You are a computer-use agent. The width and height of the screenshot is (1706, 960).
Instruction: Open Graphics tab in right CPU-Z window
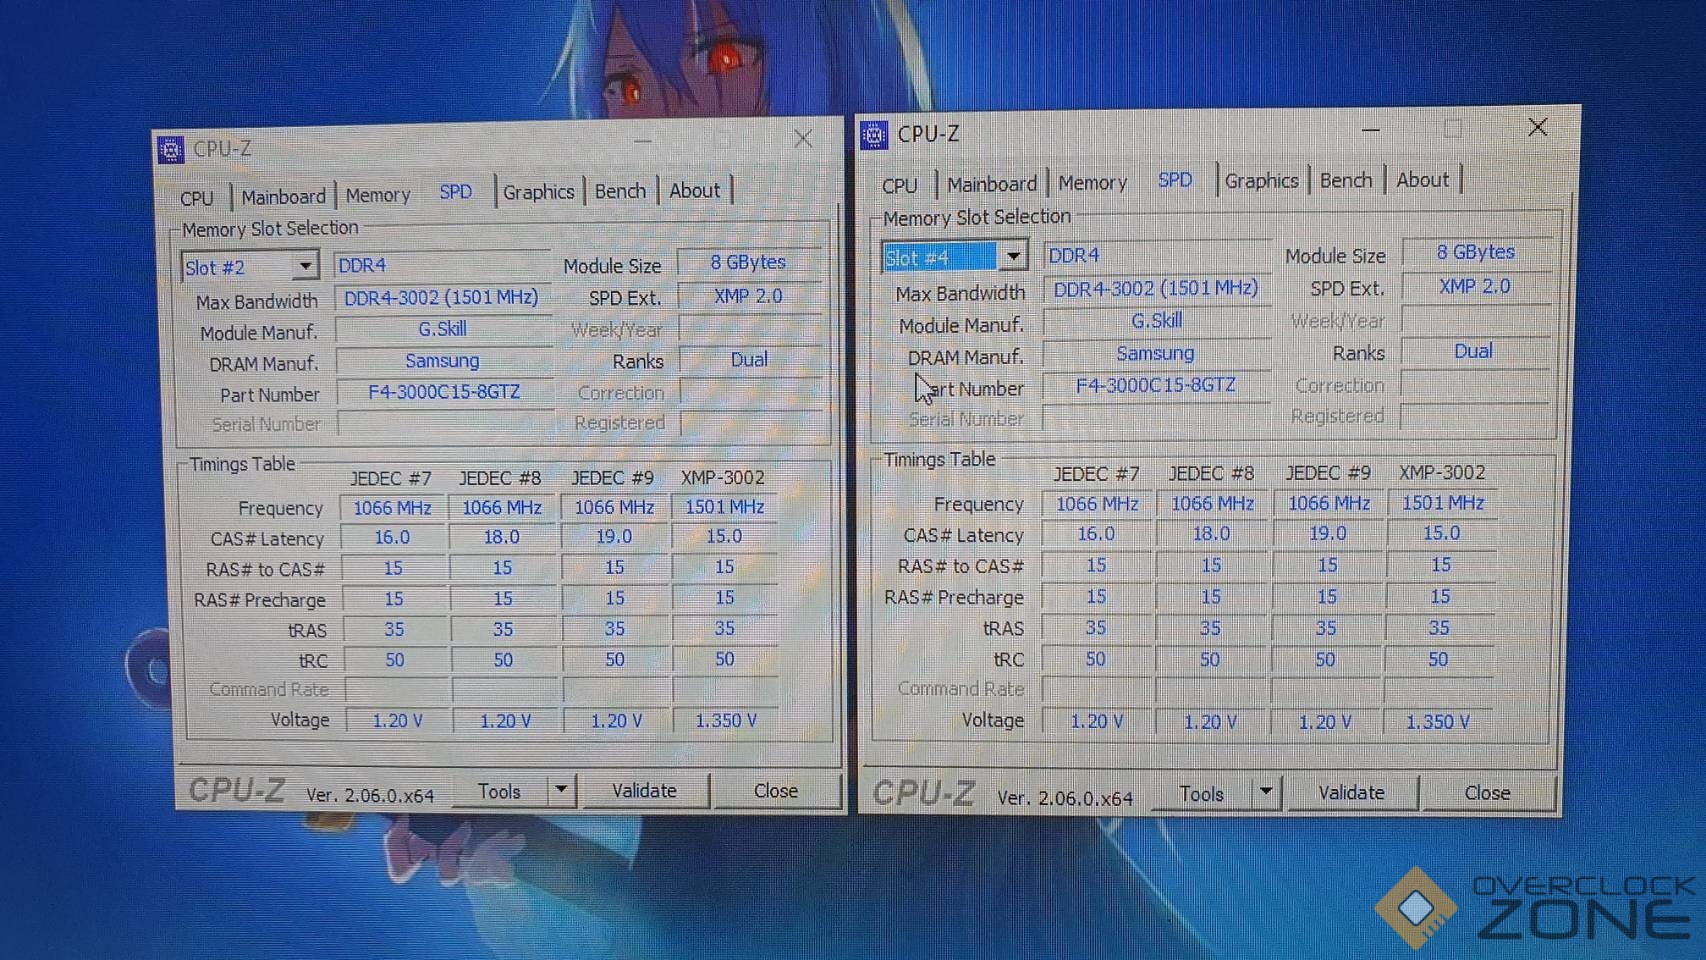[1261, 181]
